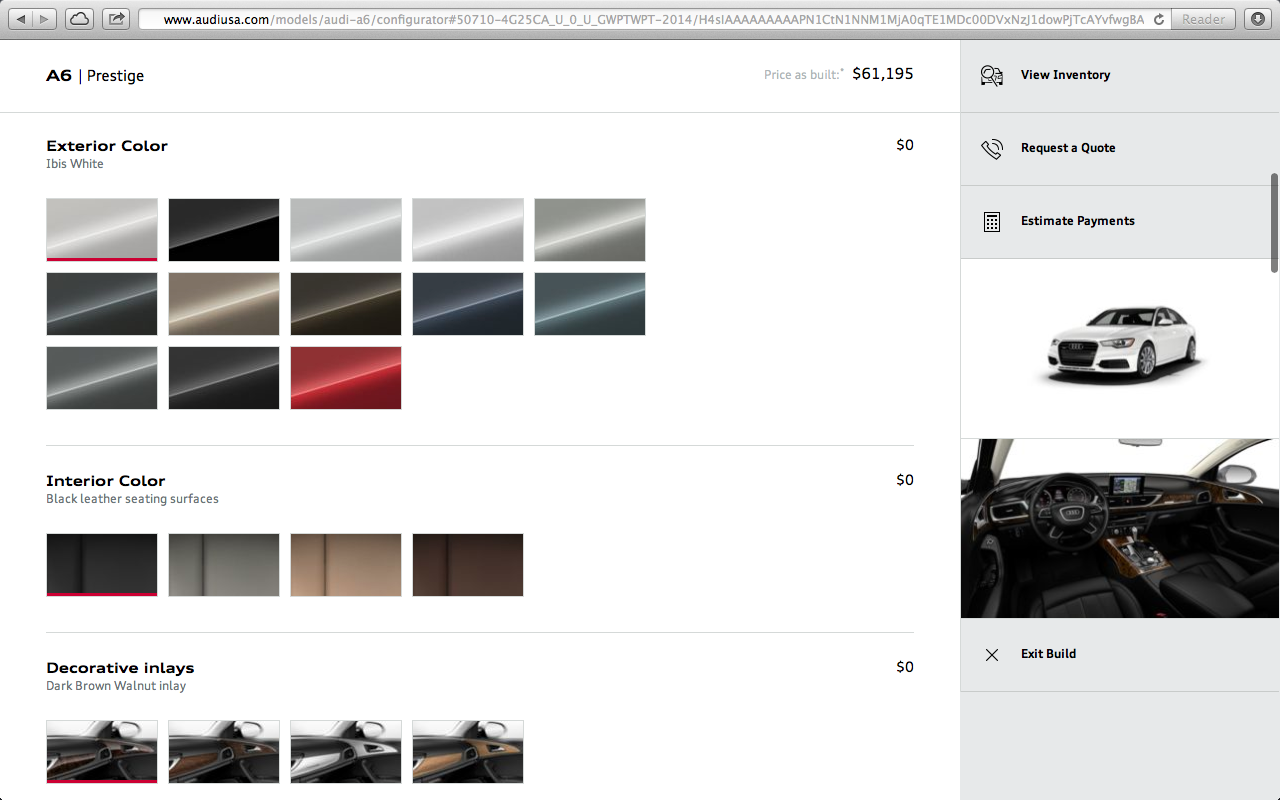Select the Dark Brown Walnut inlay thumbnail

click(x=102, y=752)
